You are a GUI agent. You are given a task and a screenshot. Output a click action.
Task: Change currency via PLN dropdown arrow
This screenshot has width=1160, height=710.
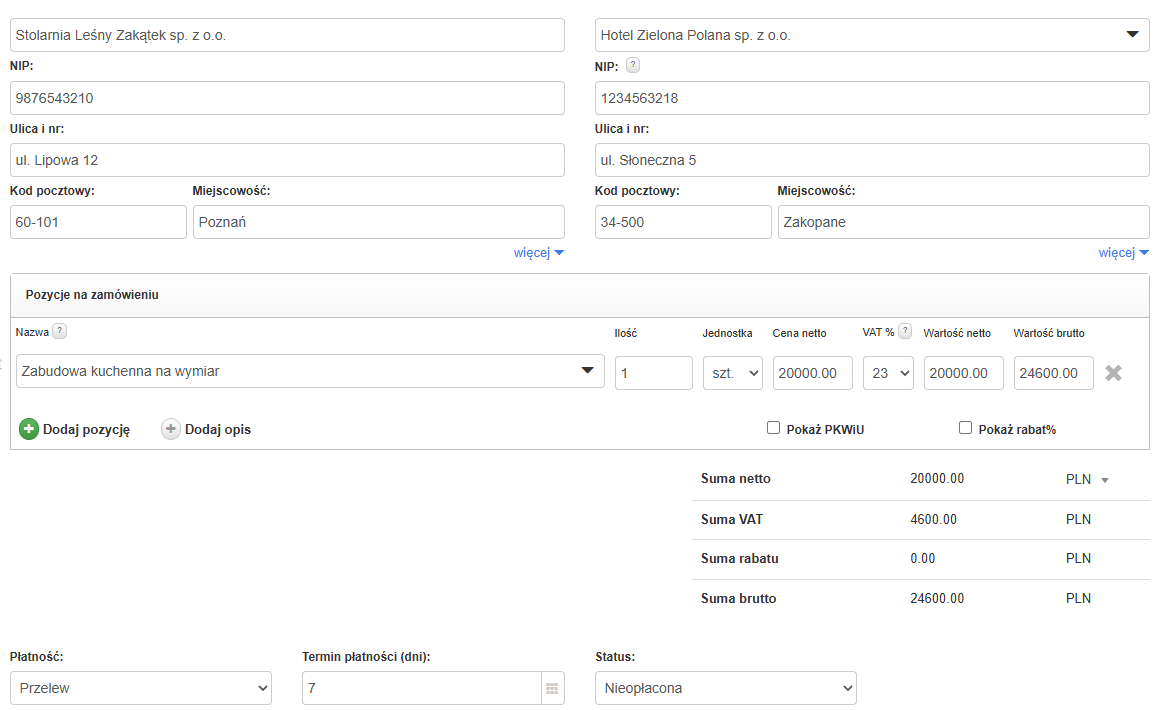(x=1105, y=480)
